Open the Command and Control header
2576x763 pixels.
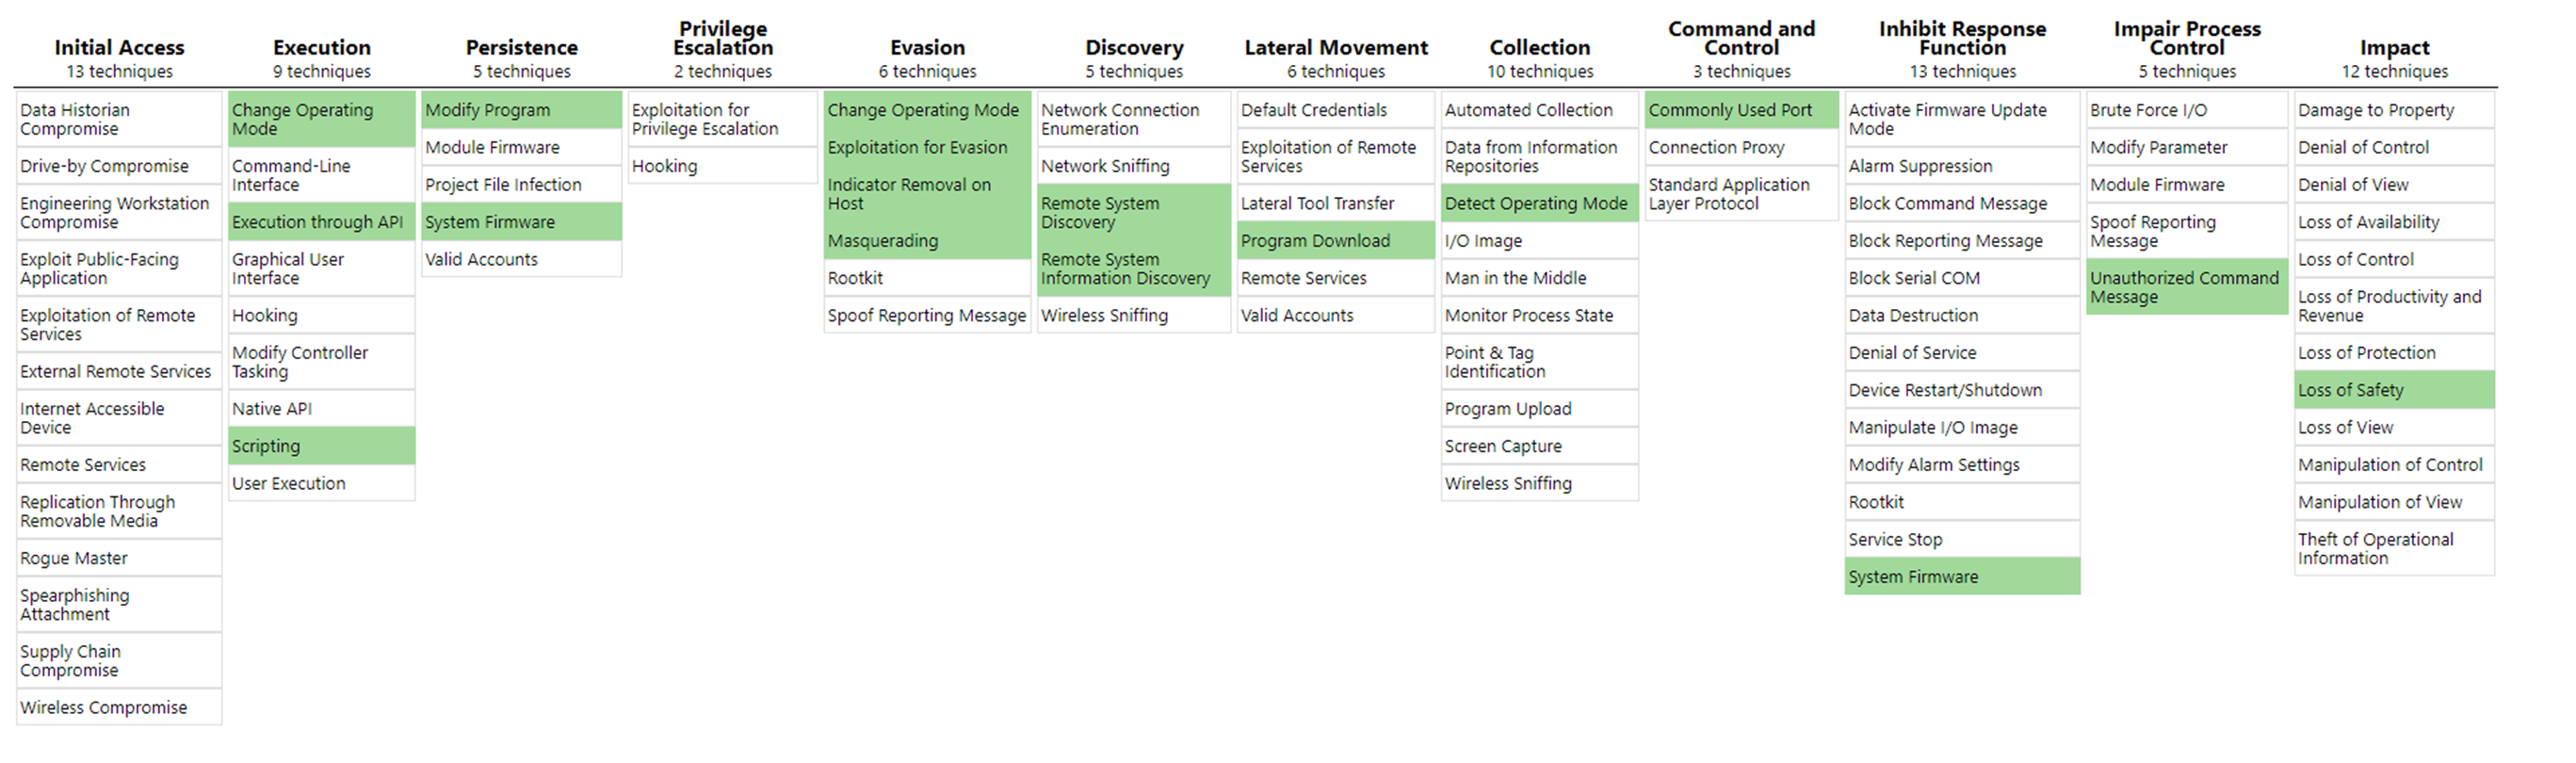[x=1741, y=38]
